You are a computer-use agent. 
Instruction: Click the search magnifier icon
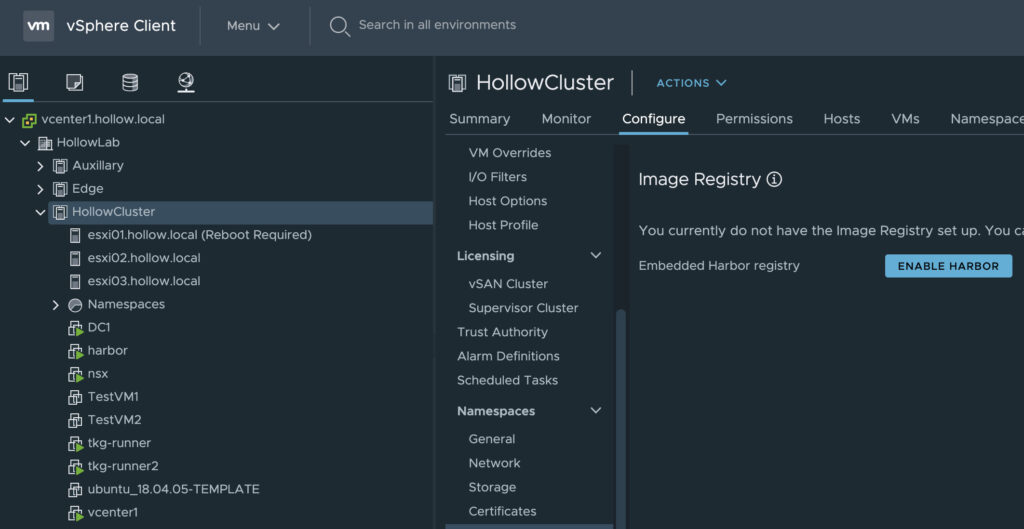[x=340, y=26]
